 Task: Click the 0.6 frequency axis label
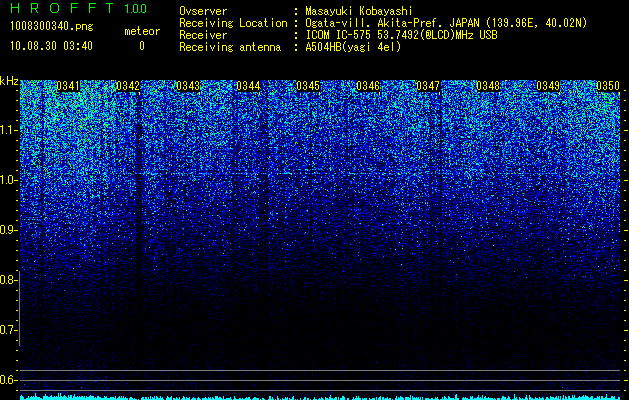coord(8,380)
